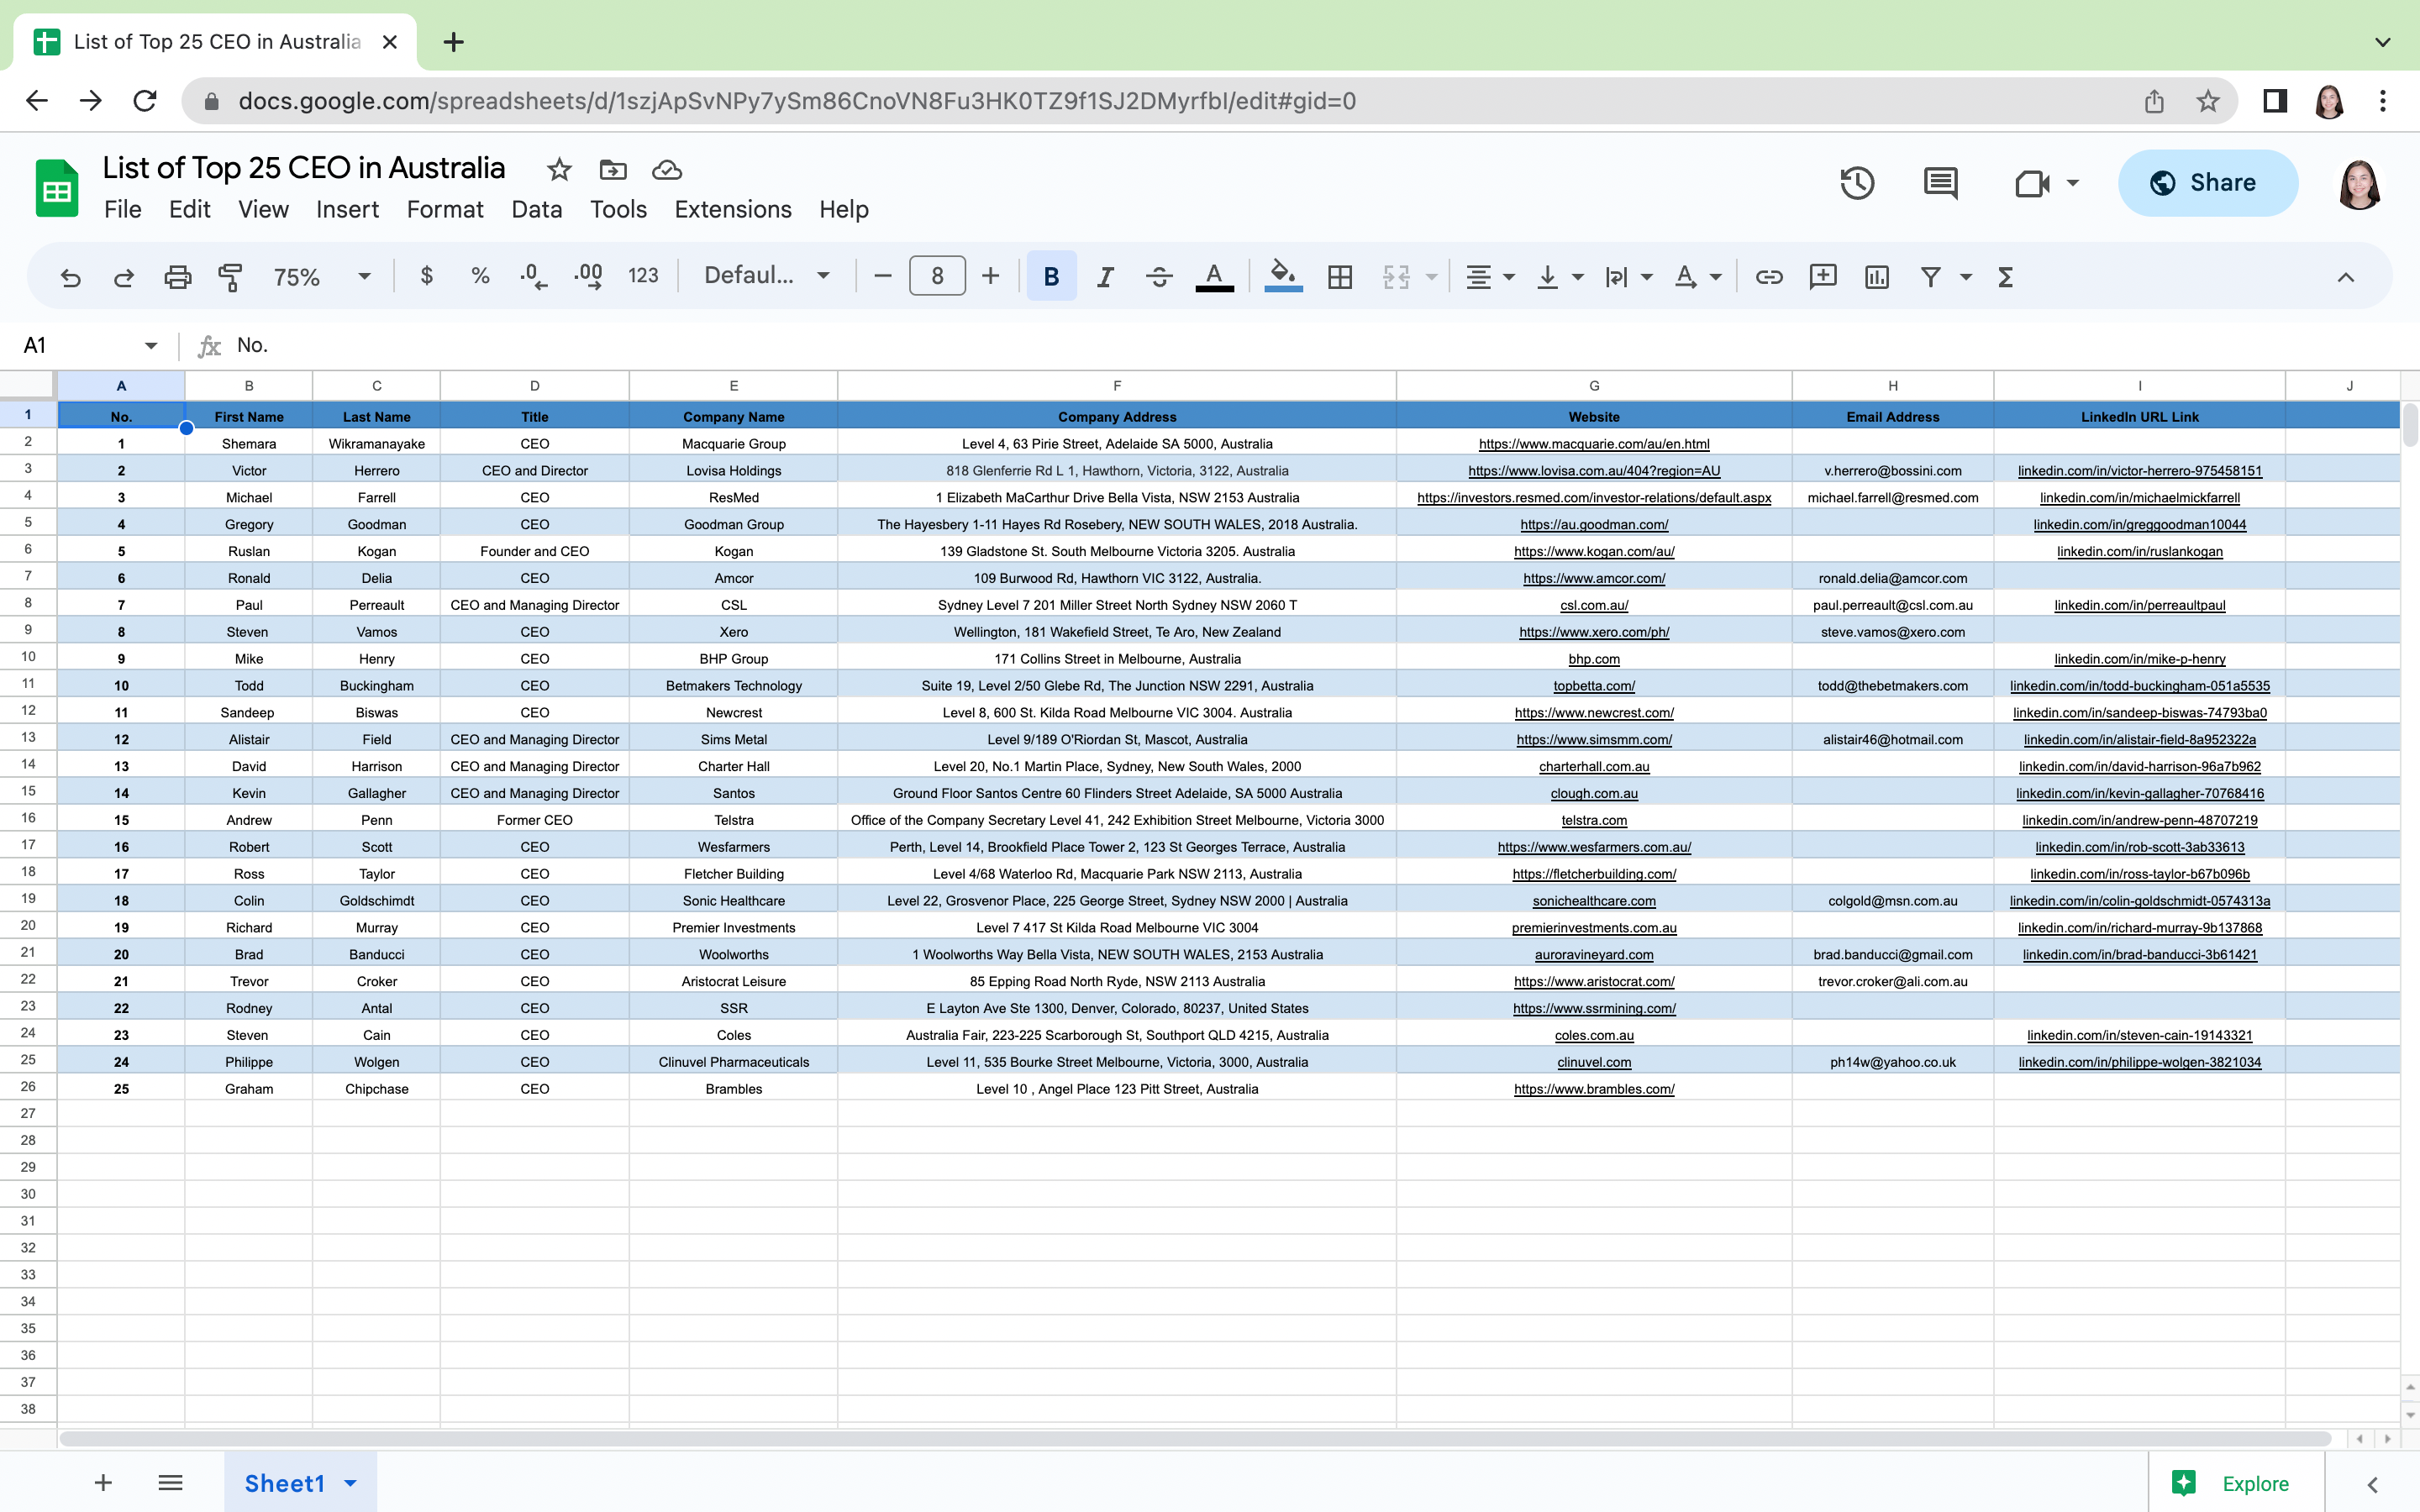This screenshot has height=1512, width=2420.
Task: Open Sheet1 tab options arrow
Action: [x=350, y=1483]
